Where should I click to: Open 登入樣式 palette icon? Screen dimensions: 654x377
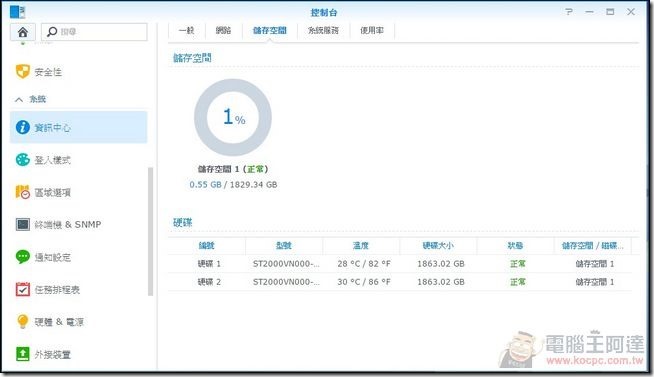(23, 160)
